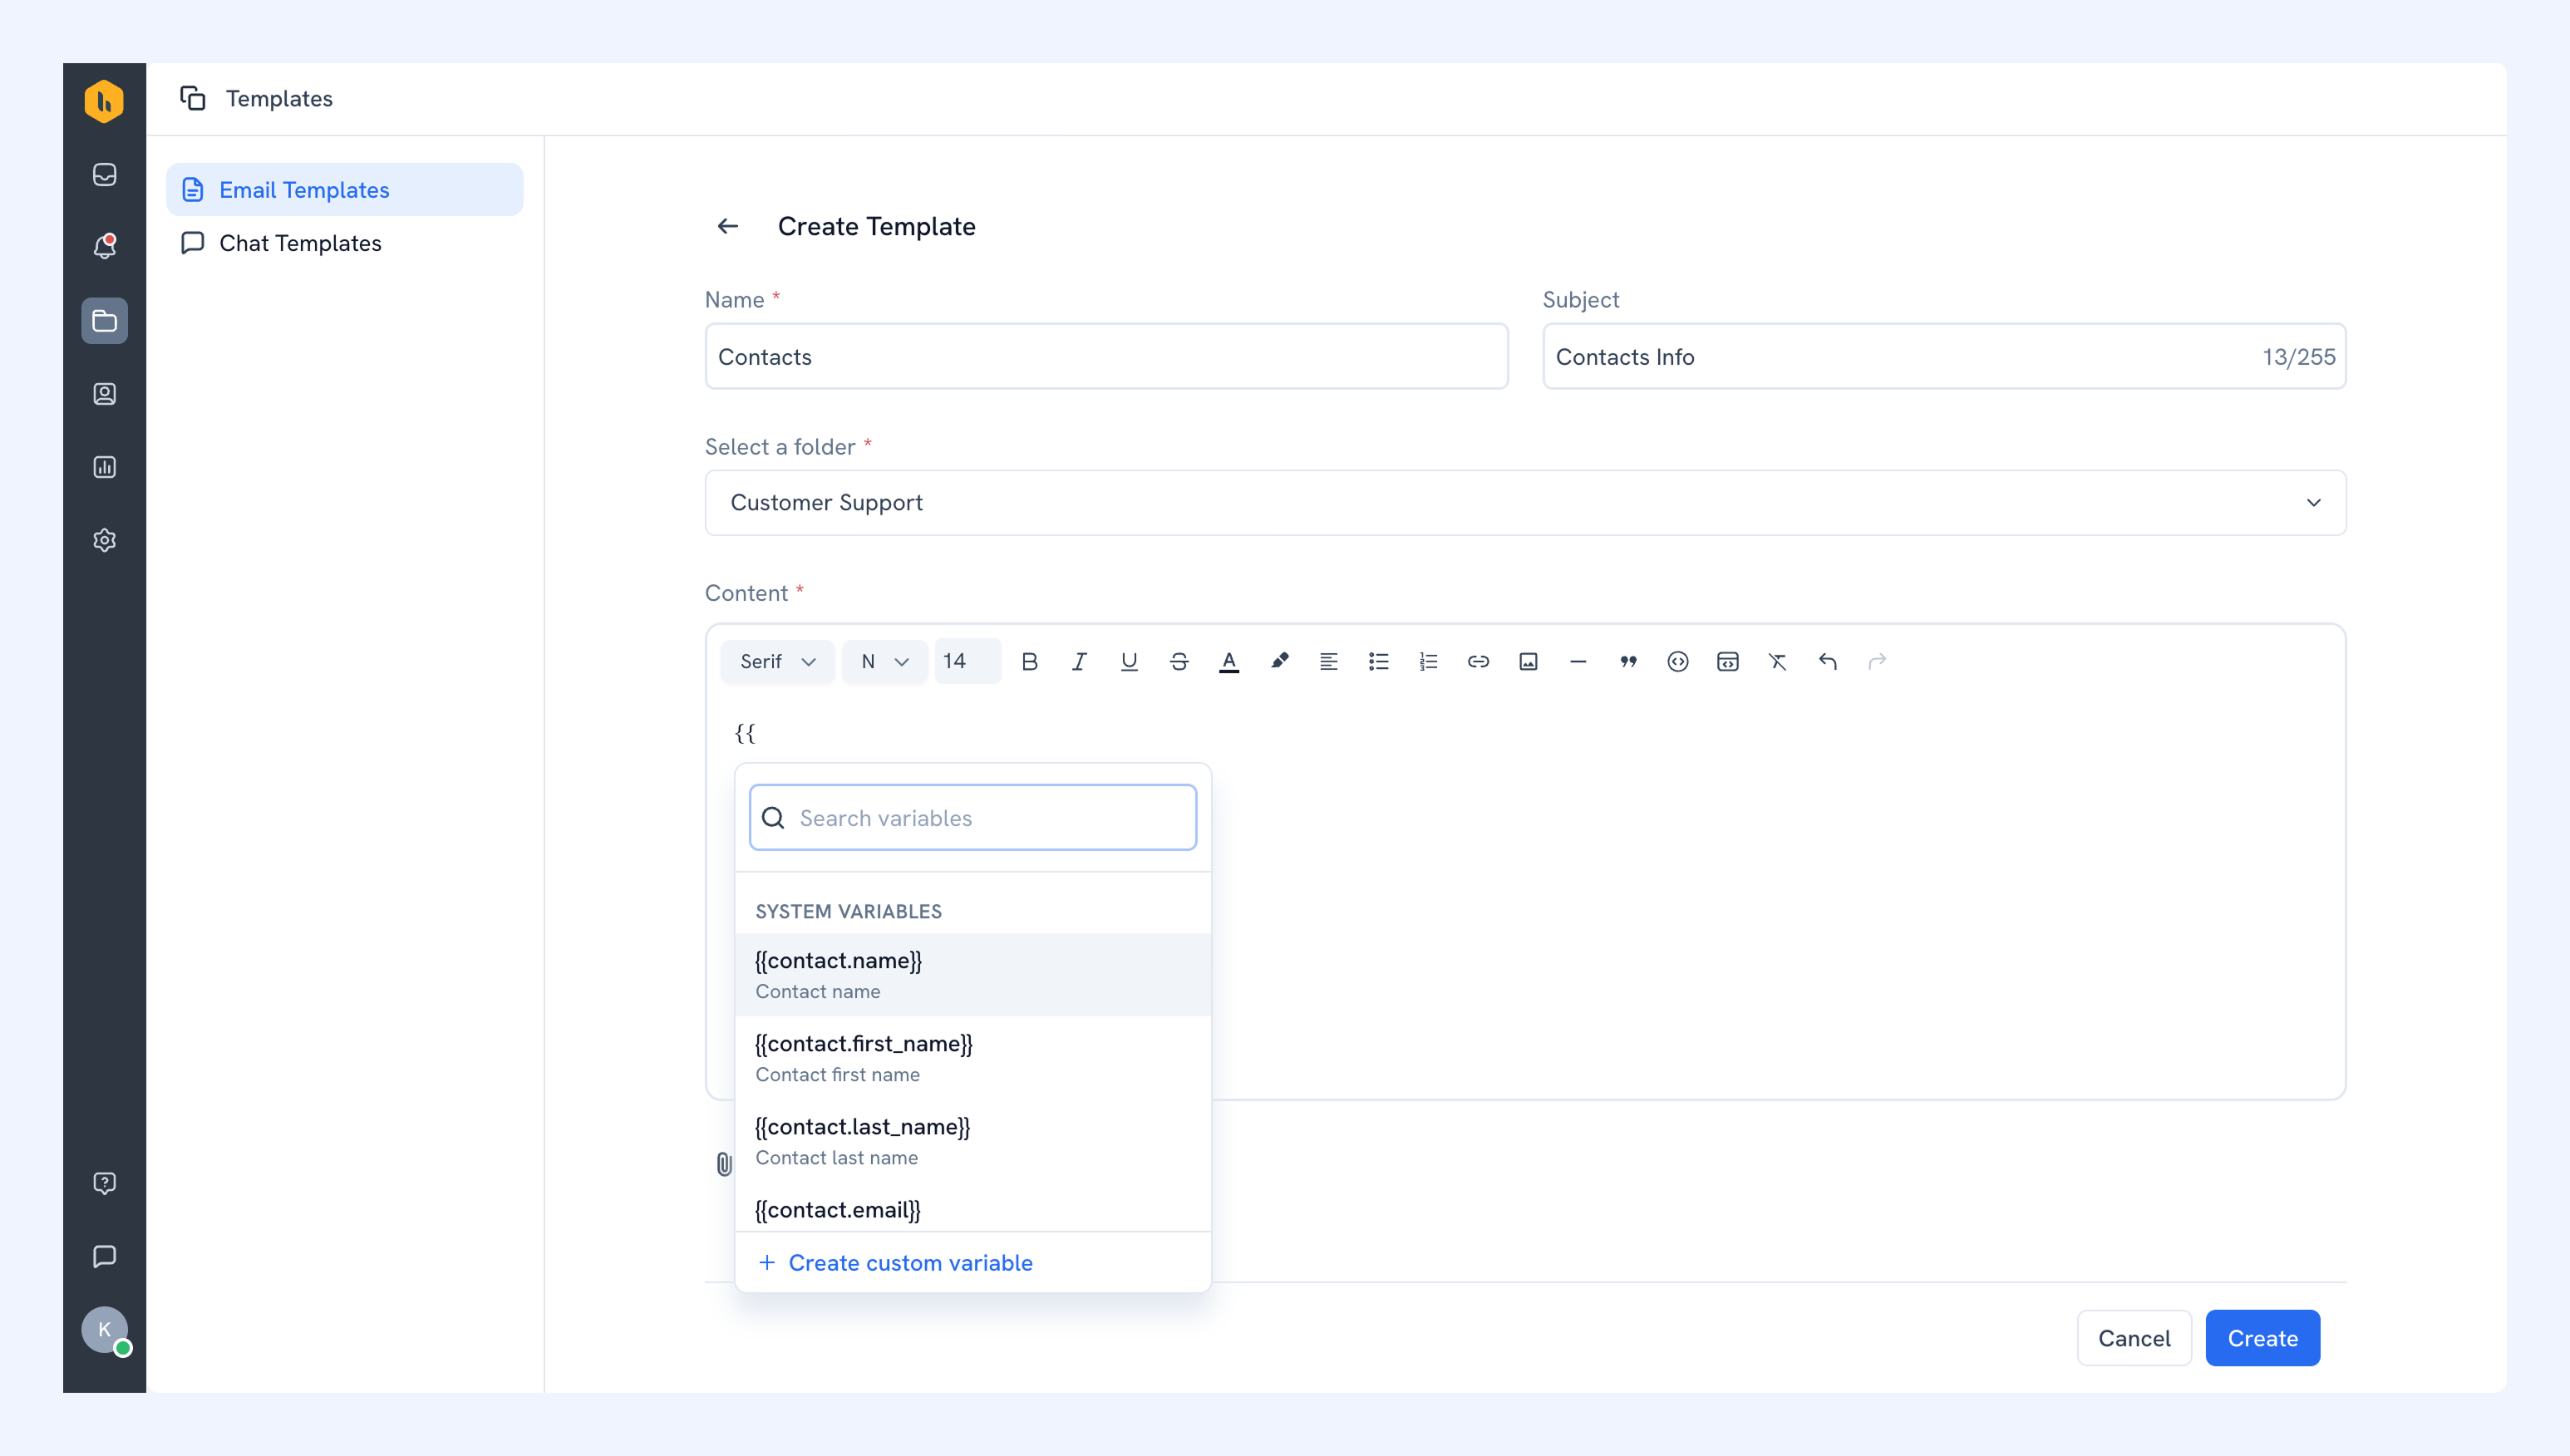Viewport: 2570px width, 1456px height.
Task: Undo the last edit
Action: (1827, 661)
